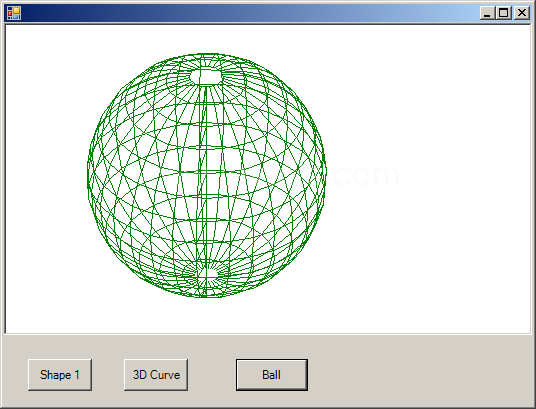Click the Shape 1 button
The image size is (536, 409).
click(60, 375)
